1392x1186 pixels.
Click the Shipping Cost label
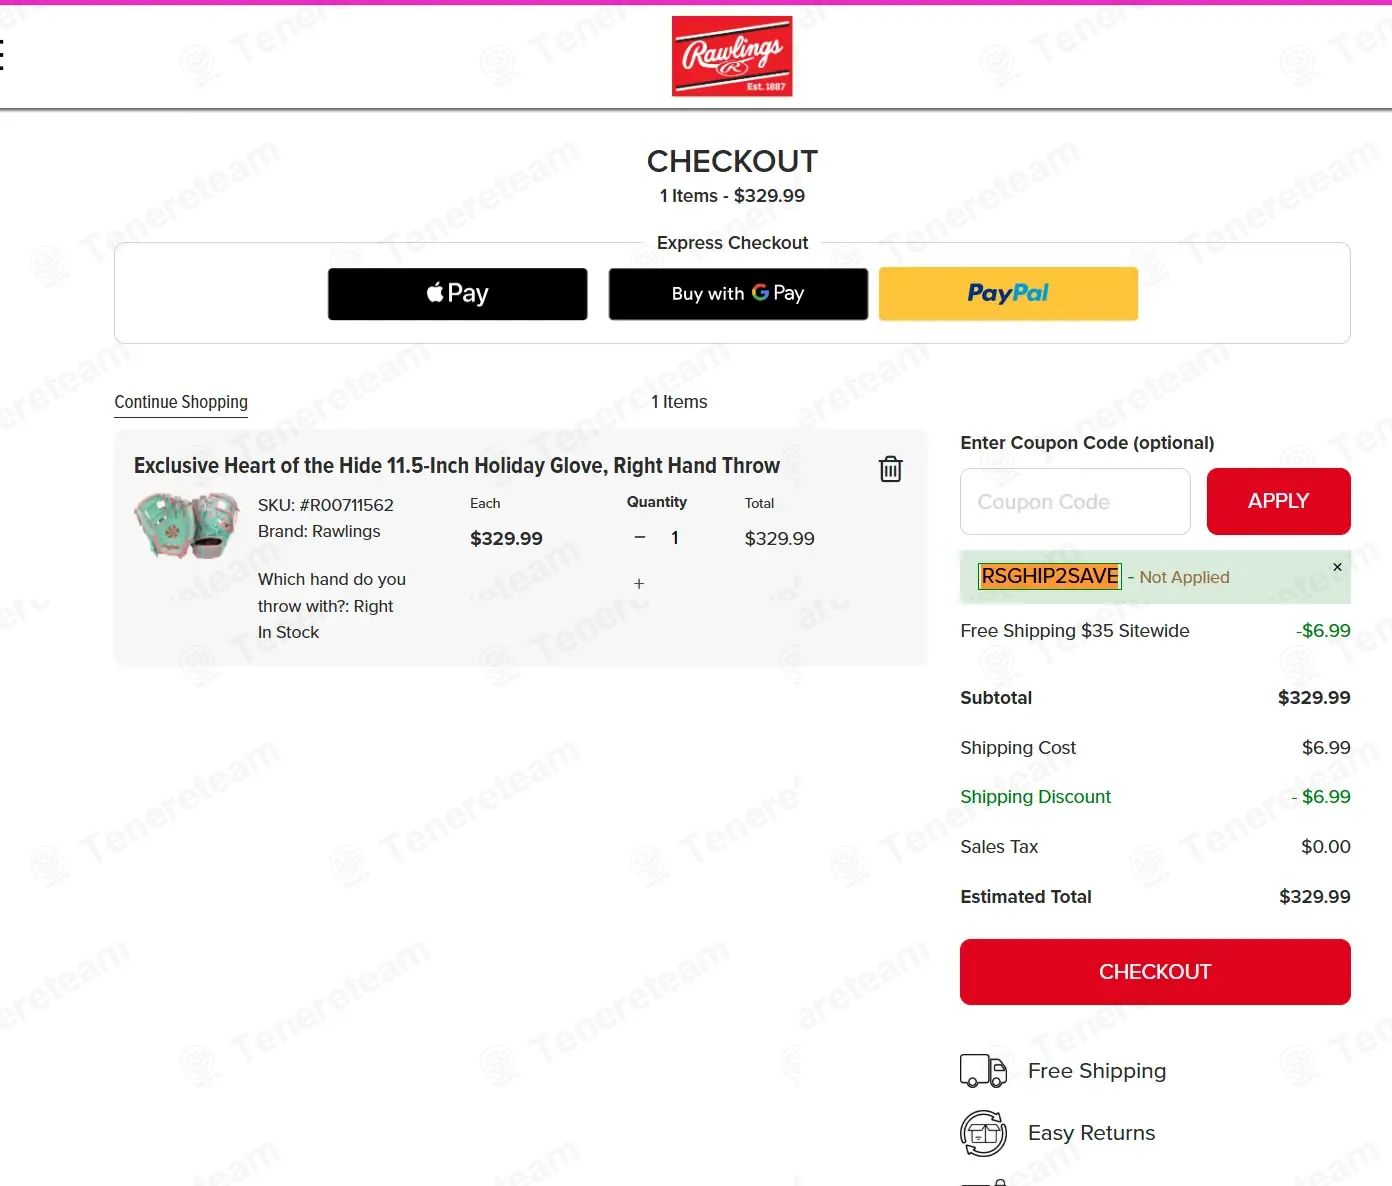1018,748
